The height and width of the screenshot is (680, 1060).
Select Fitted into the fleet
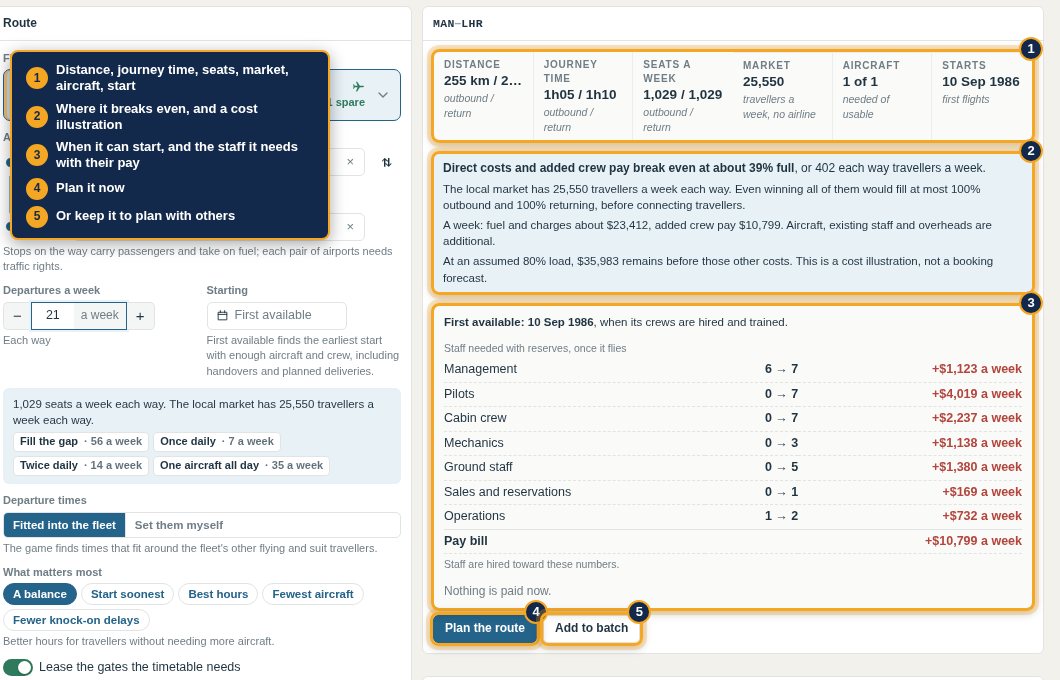64,525
